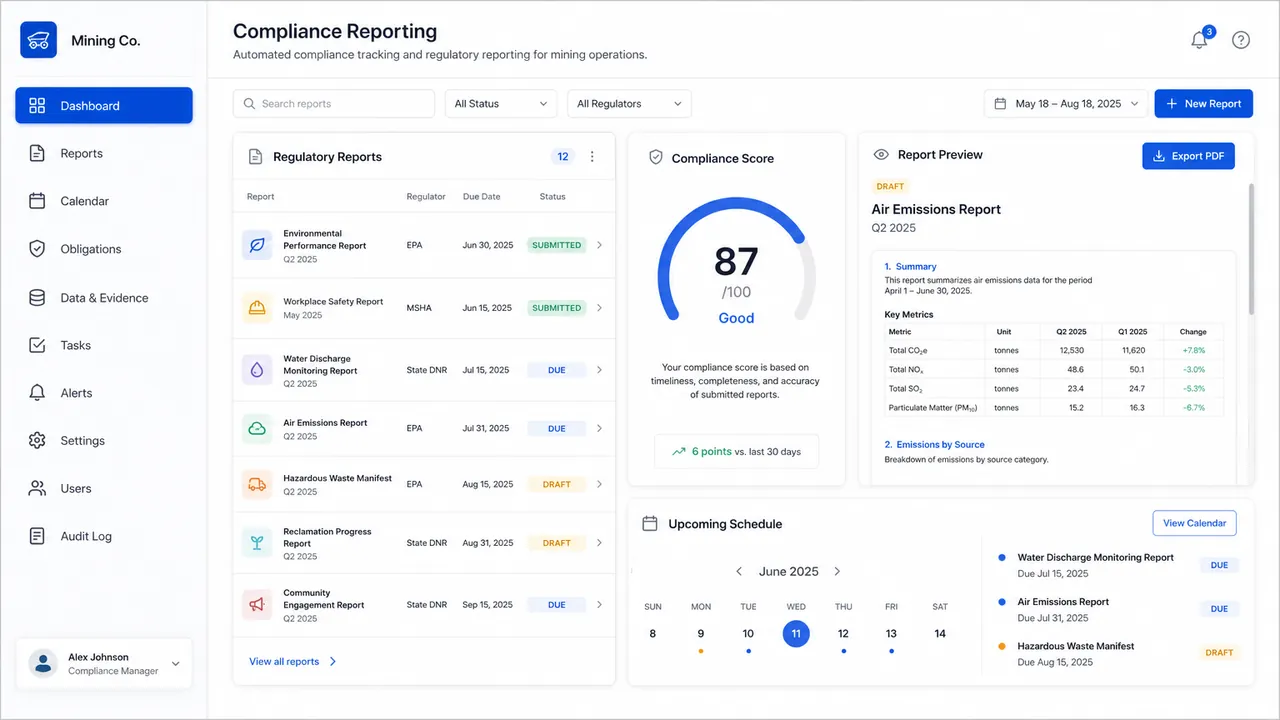This screenshot has width=1280, height=720.
Task: Click the 12 reports count badge
Action: pyautogui.click(x=563, y=157)
